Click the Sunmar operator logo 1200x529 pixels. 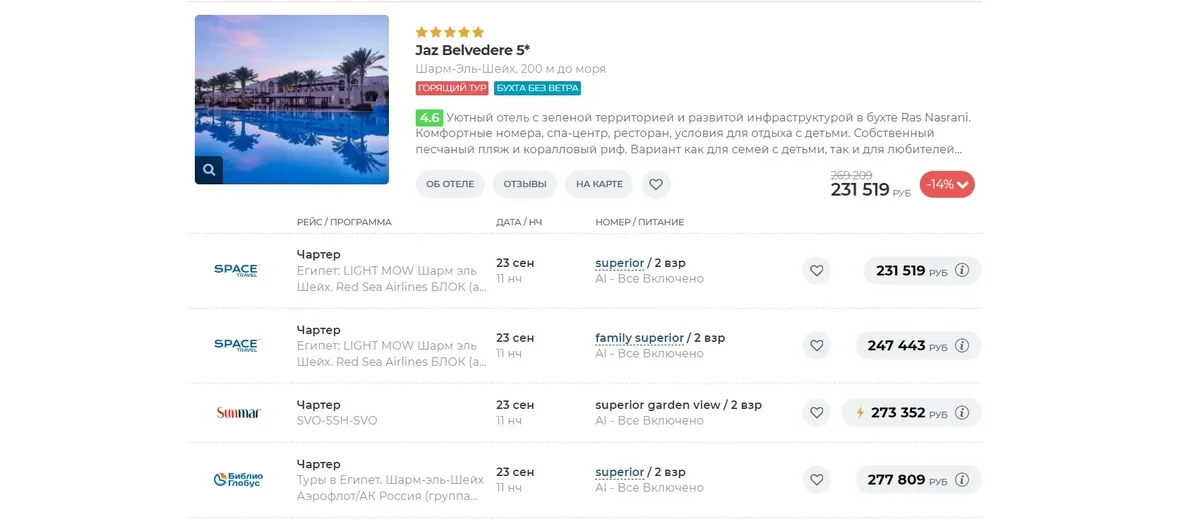pyautogui.click(x=238, y=412)
